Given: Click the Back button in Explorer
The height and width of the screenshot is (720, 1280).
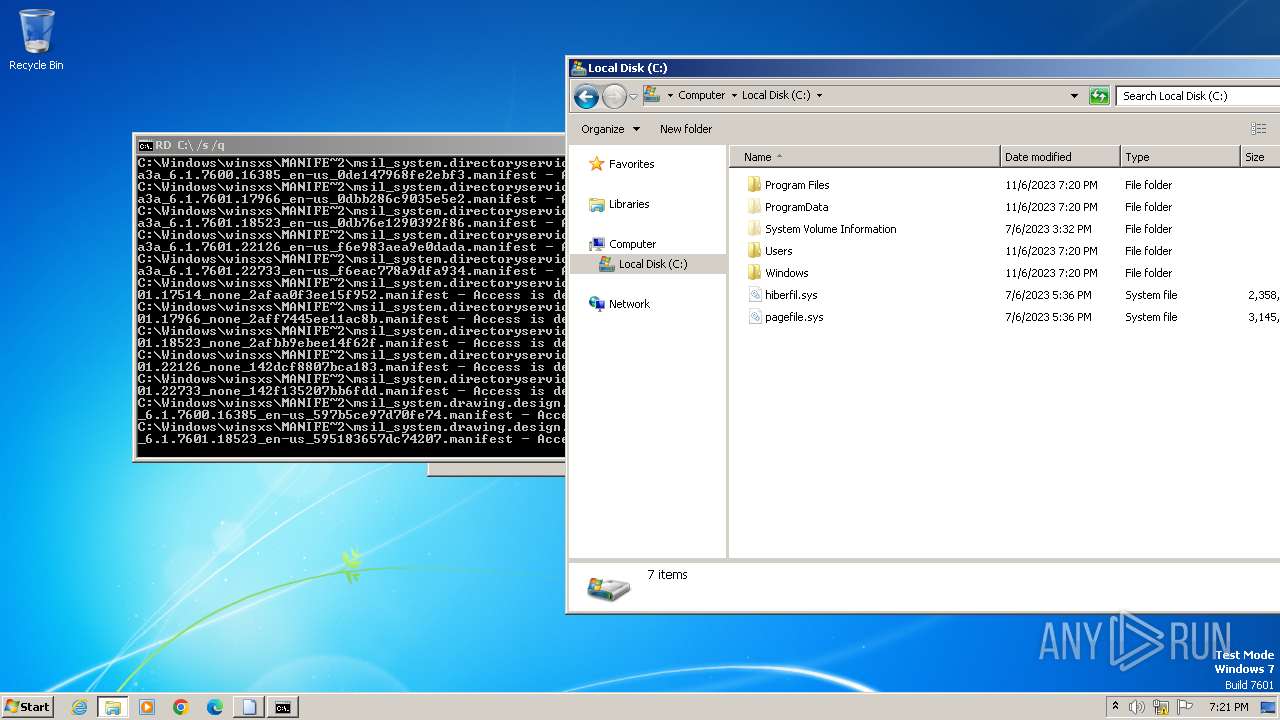Looking at the screenshot, I should pos(587,96).
